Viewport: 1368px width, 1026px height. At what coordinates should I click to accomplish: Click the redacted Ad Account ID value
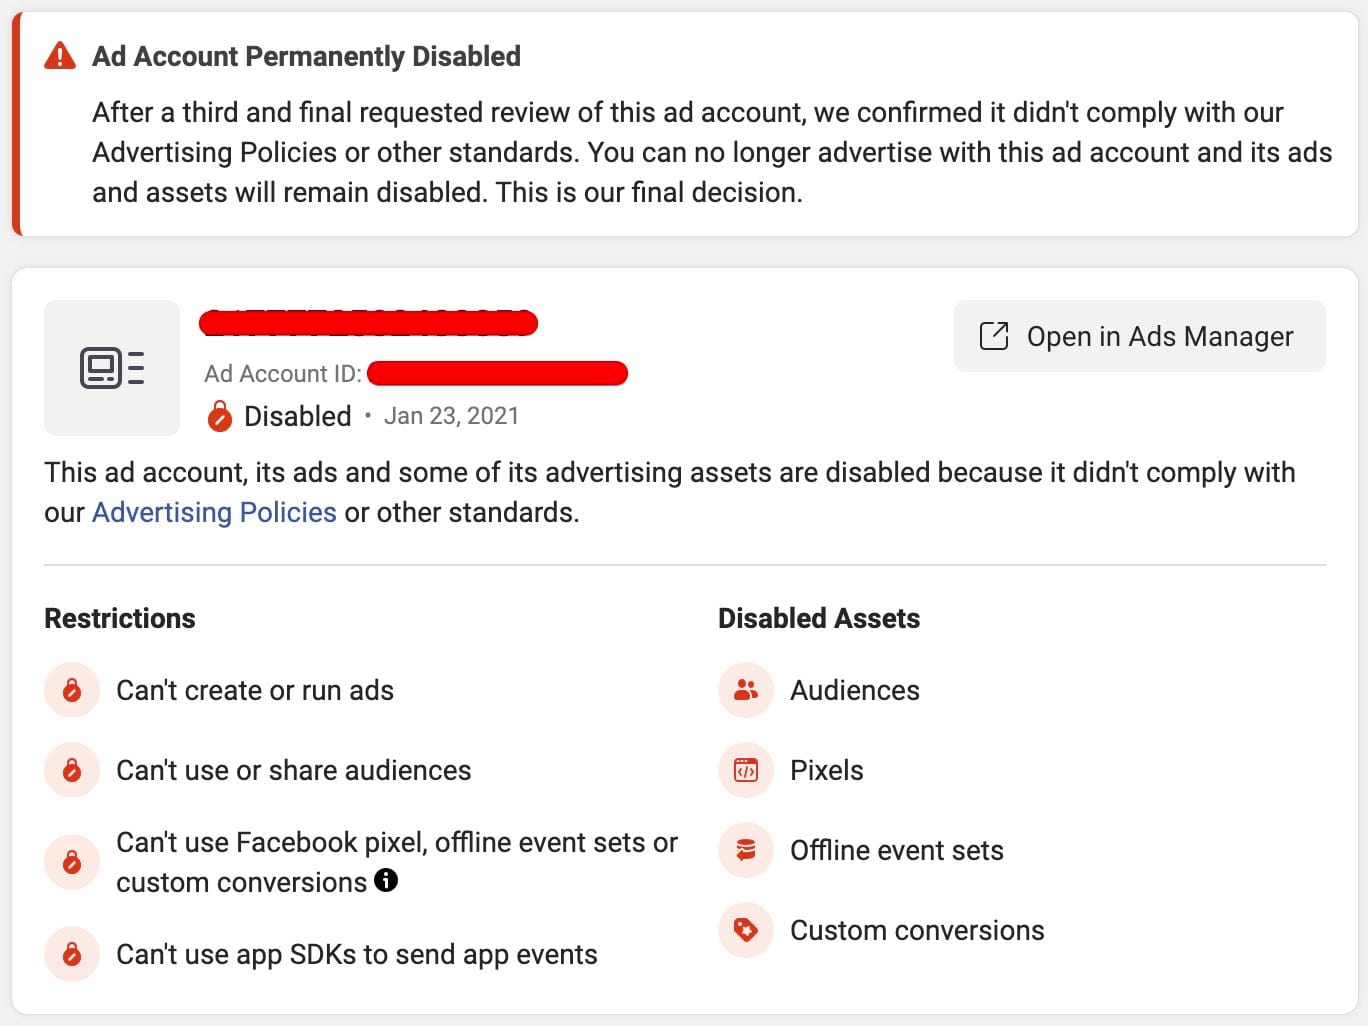click(497, 374)
